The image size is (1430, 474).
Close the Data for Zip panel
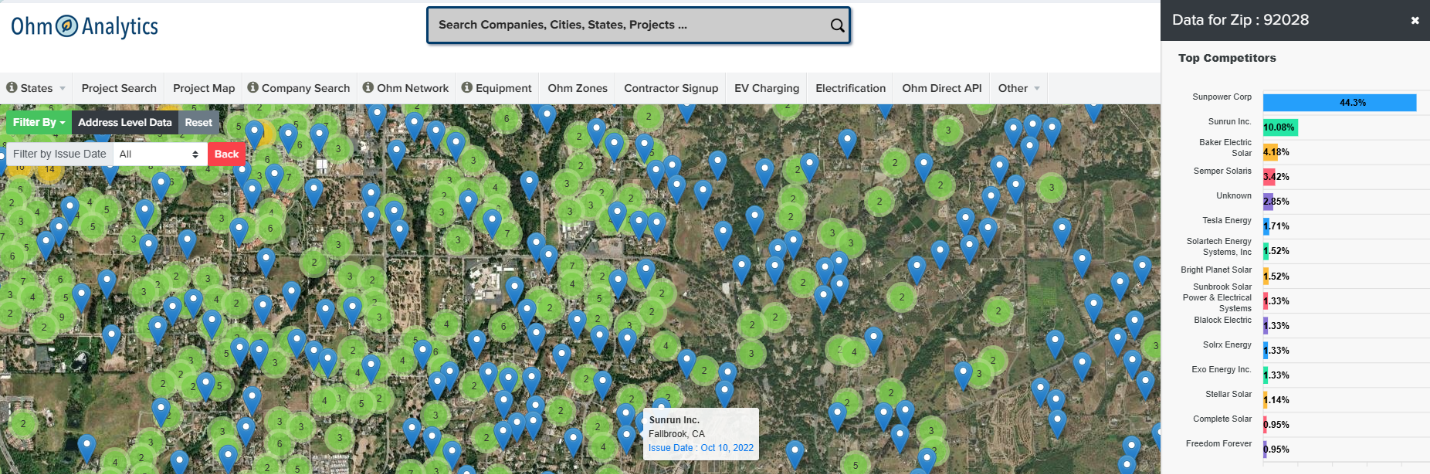pos(1414,20)
